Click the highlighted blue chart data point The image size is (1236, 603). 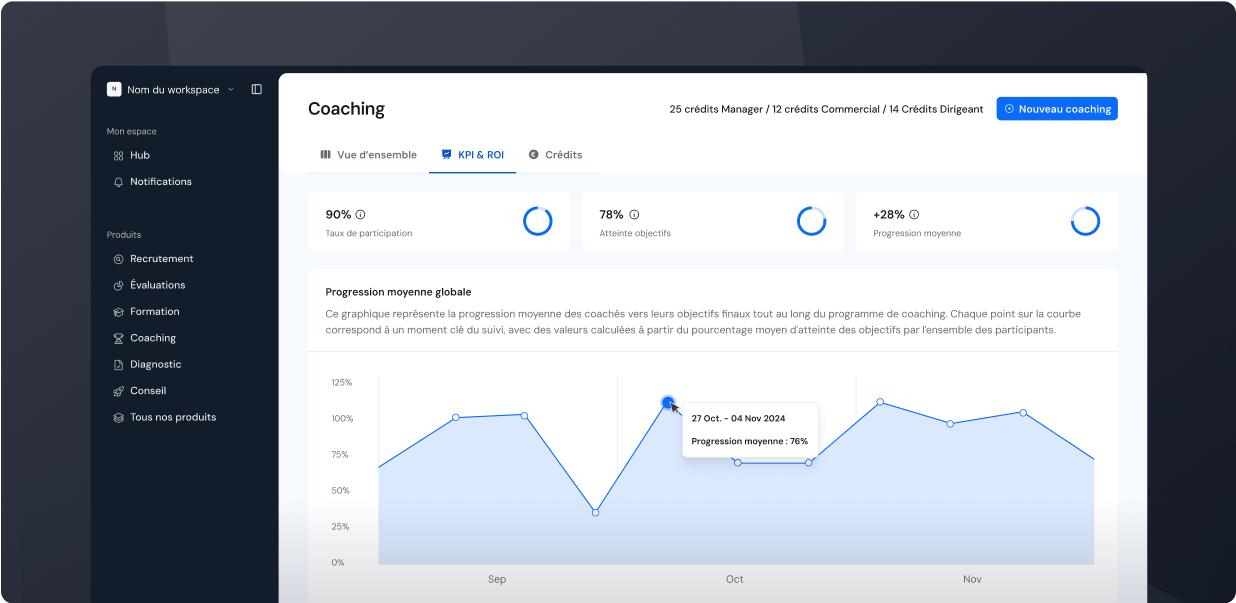click(668, 403)
